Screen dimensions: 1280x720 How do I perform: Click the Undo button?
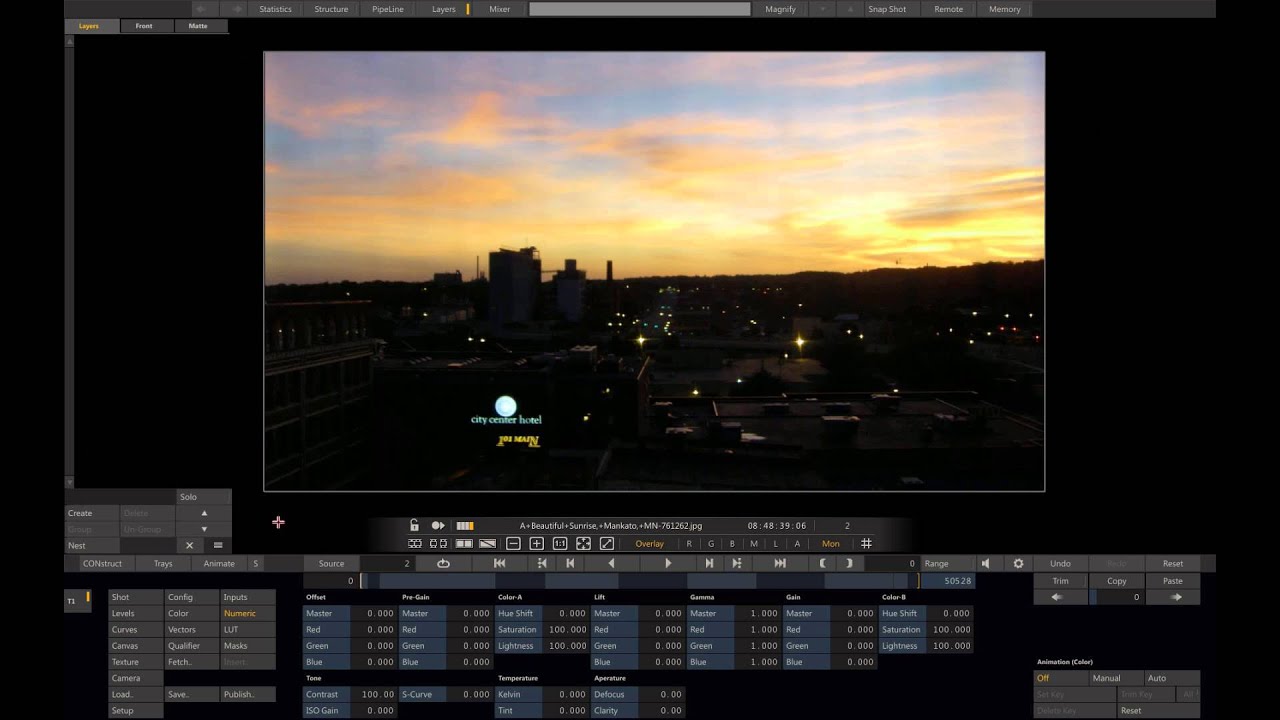pos(1061,564)
